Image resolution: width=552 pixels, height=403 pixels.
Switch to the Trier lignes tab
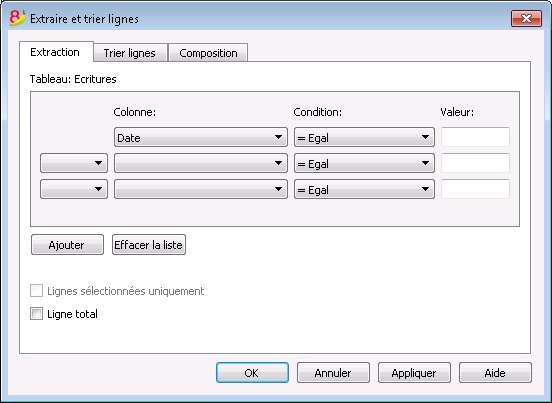[x=130, y=53]
